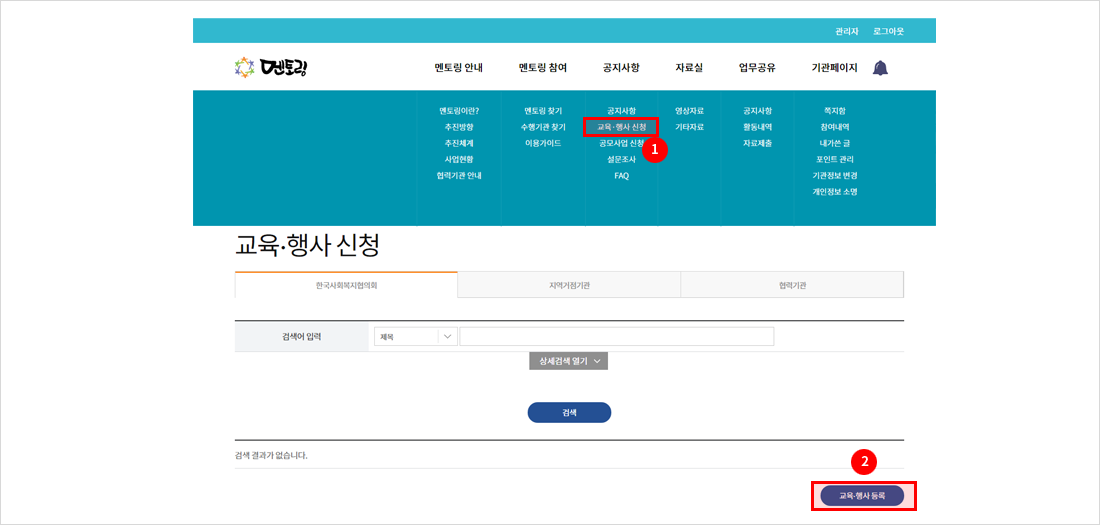Open the 제목 search field dropdown
Screen dimensions: 1100x525
(415, 337)
